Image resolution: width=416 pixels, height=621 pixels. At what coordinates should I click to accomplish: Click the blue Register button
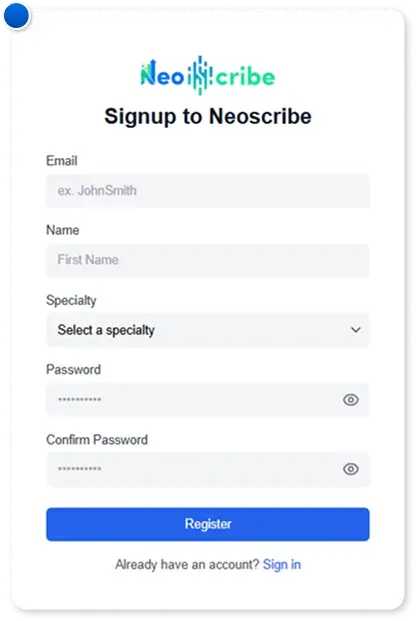208,524
